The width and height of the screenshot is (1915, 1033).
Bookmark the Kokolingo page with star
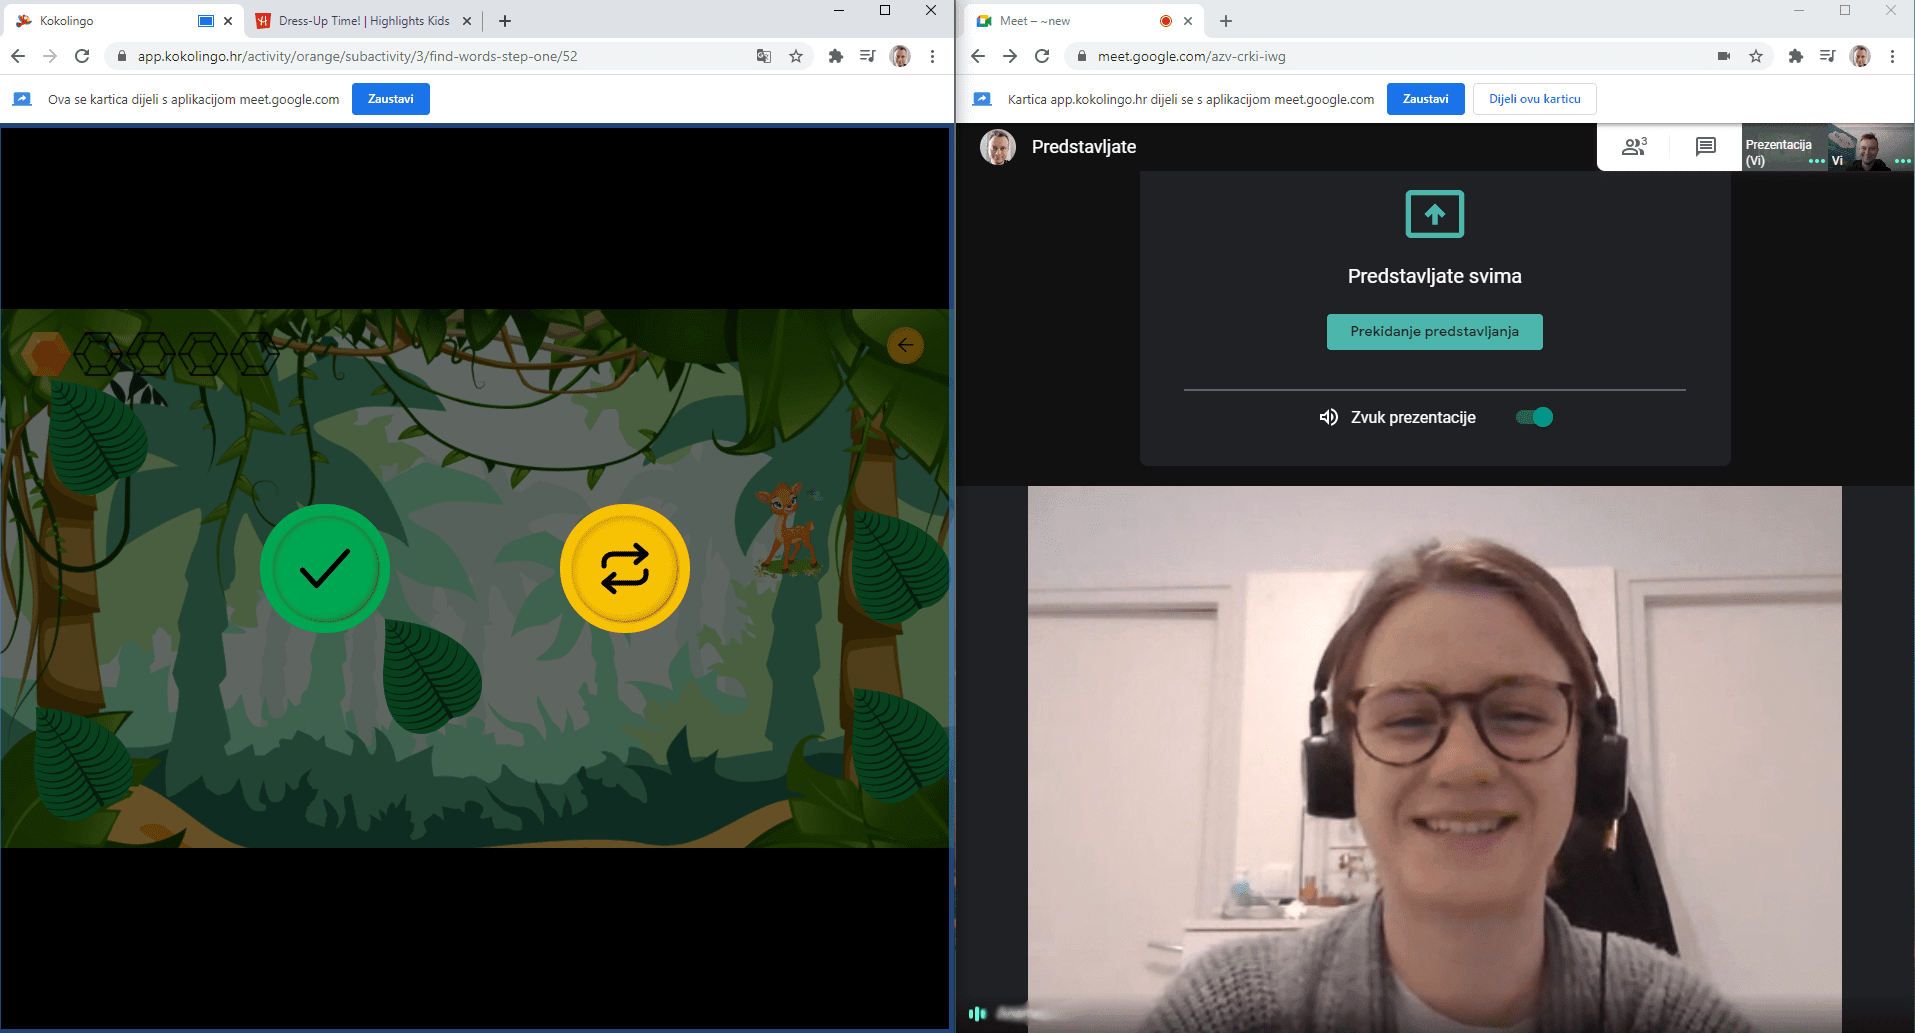[796, 56]
